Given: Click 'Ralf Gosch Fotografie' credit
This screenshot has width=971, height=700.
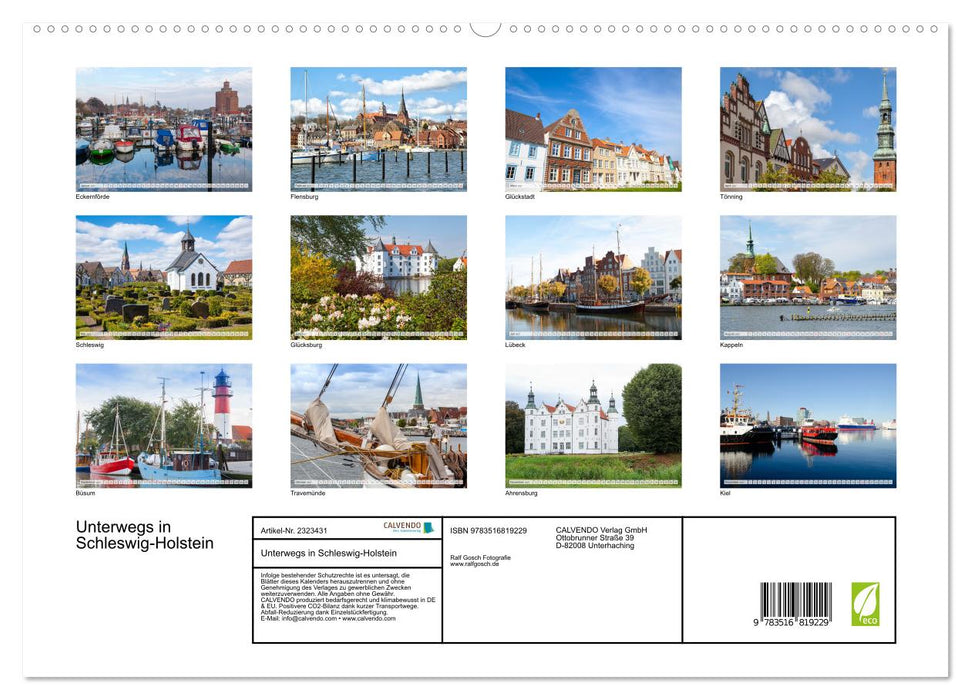Looking at the screenshot, I should tap(481, 558).
